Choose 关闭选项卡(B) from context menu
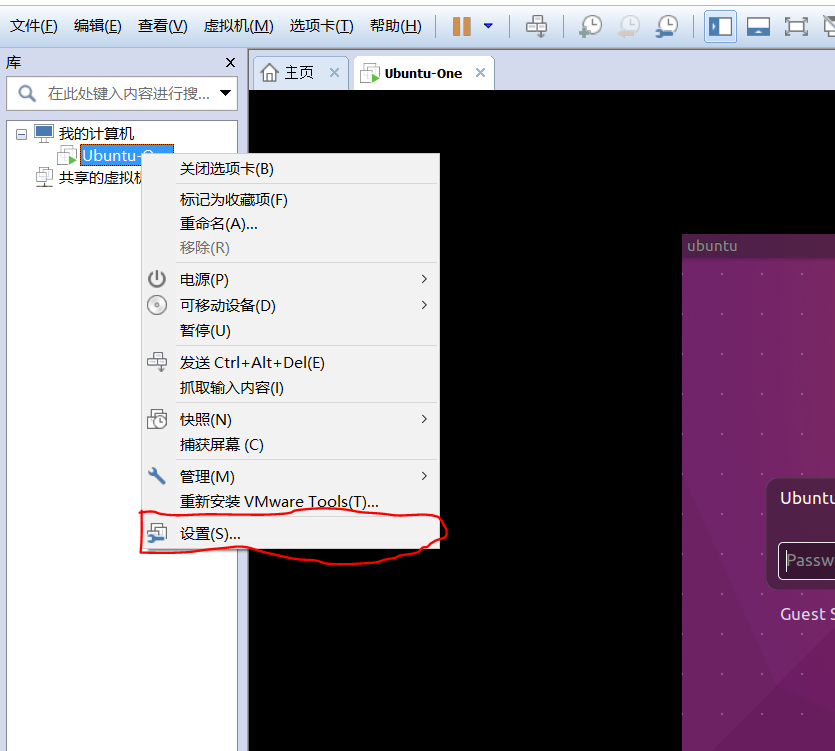 coord(291,169)
